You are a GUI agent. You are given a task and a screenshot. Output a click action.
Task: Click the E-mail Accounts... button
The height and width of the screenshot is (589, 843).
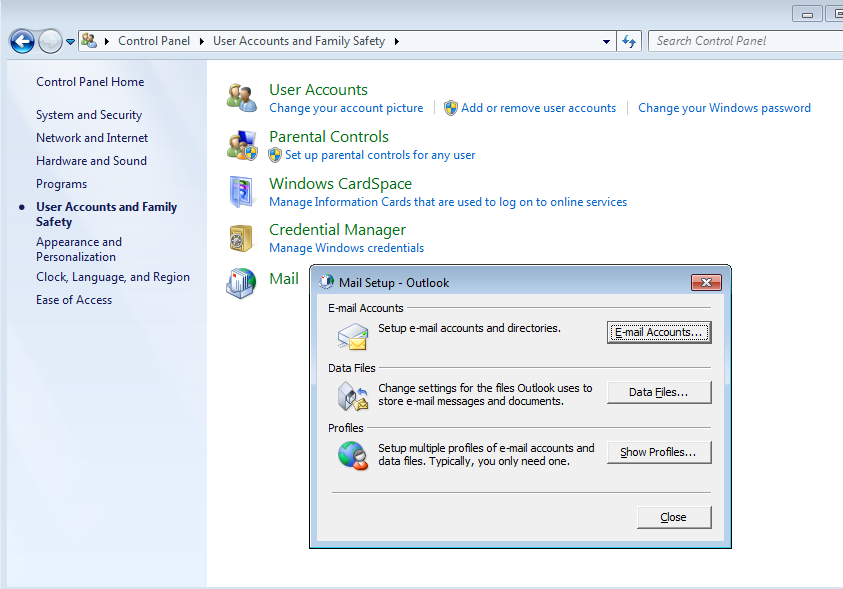coord(659,332)
